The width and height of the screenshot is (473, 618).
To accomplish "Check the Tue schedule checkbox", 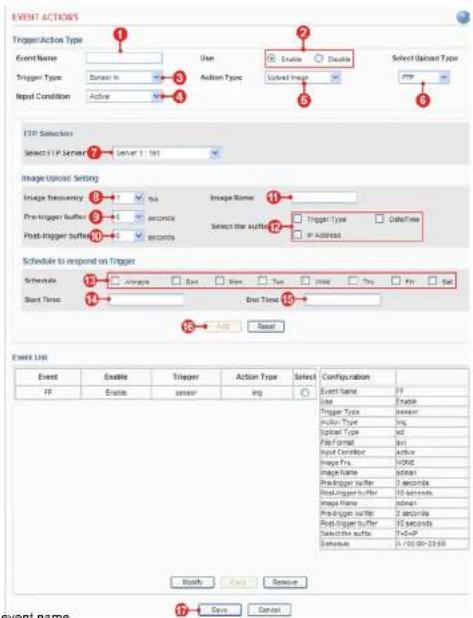I will tap(263, 281).
